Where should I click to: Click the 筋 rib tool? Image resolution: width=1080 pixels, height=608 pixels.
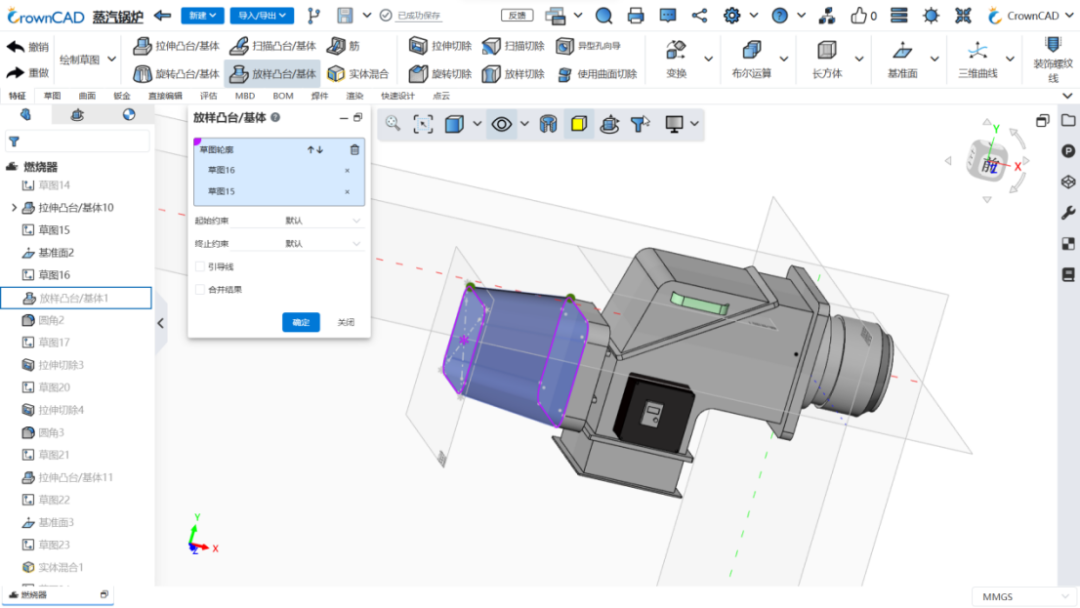(344, 46)
